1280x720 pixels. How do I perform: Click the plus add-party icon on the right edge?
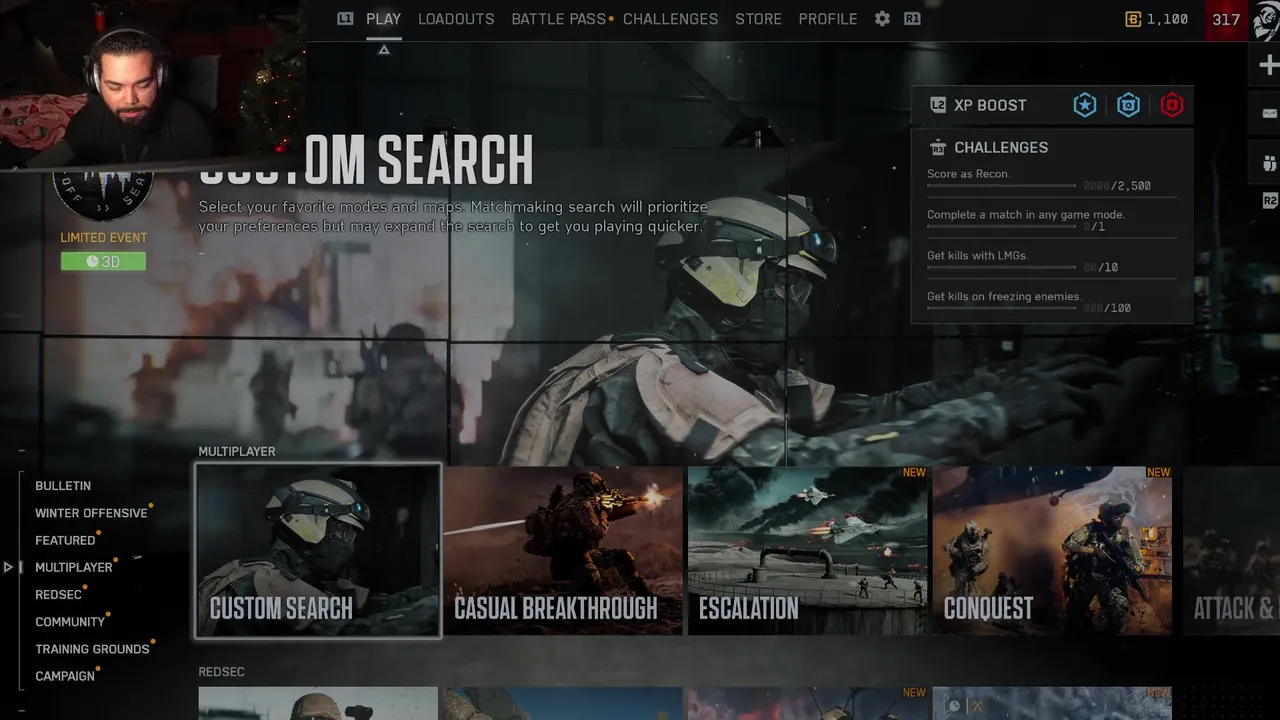coord(1269,66)
